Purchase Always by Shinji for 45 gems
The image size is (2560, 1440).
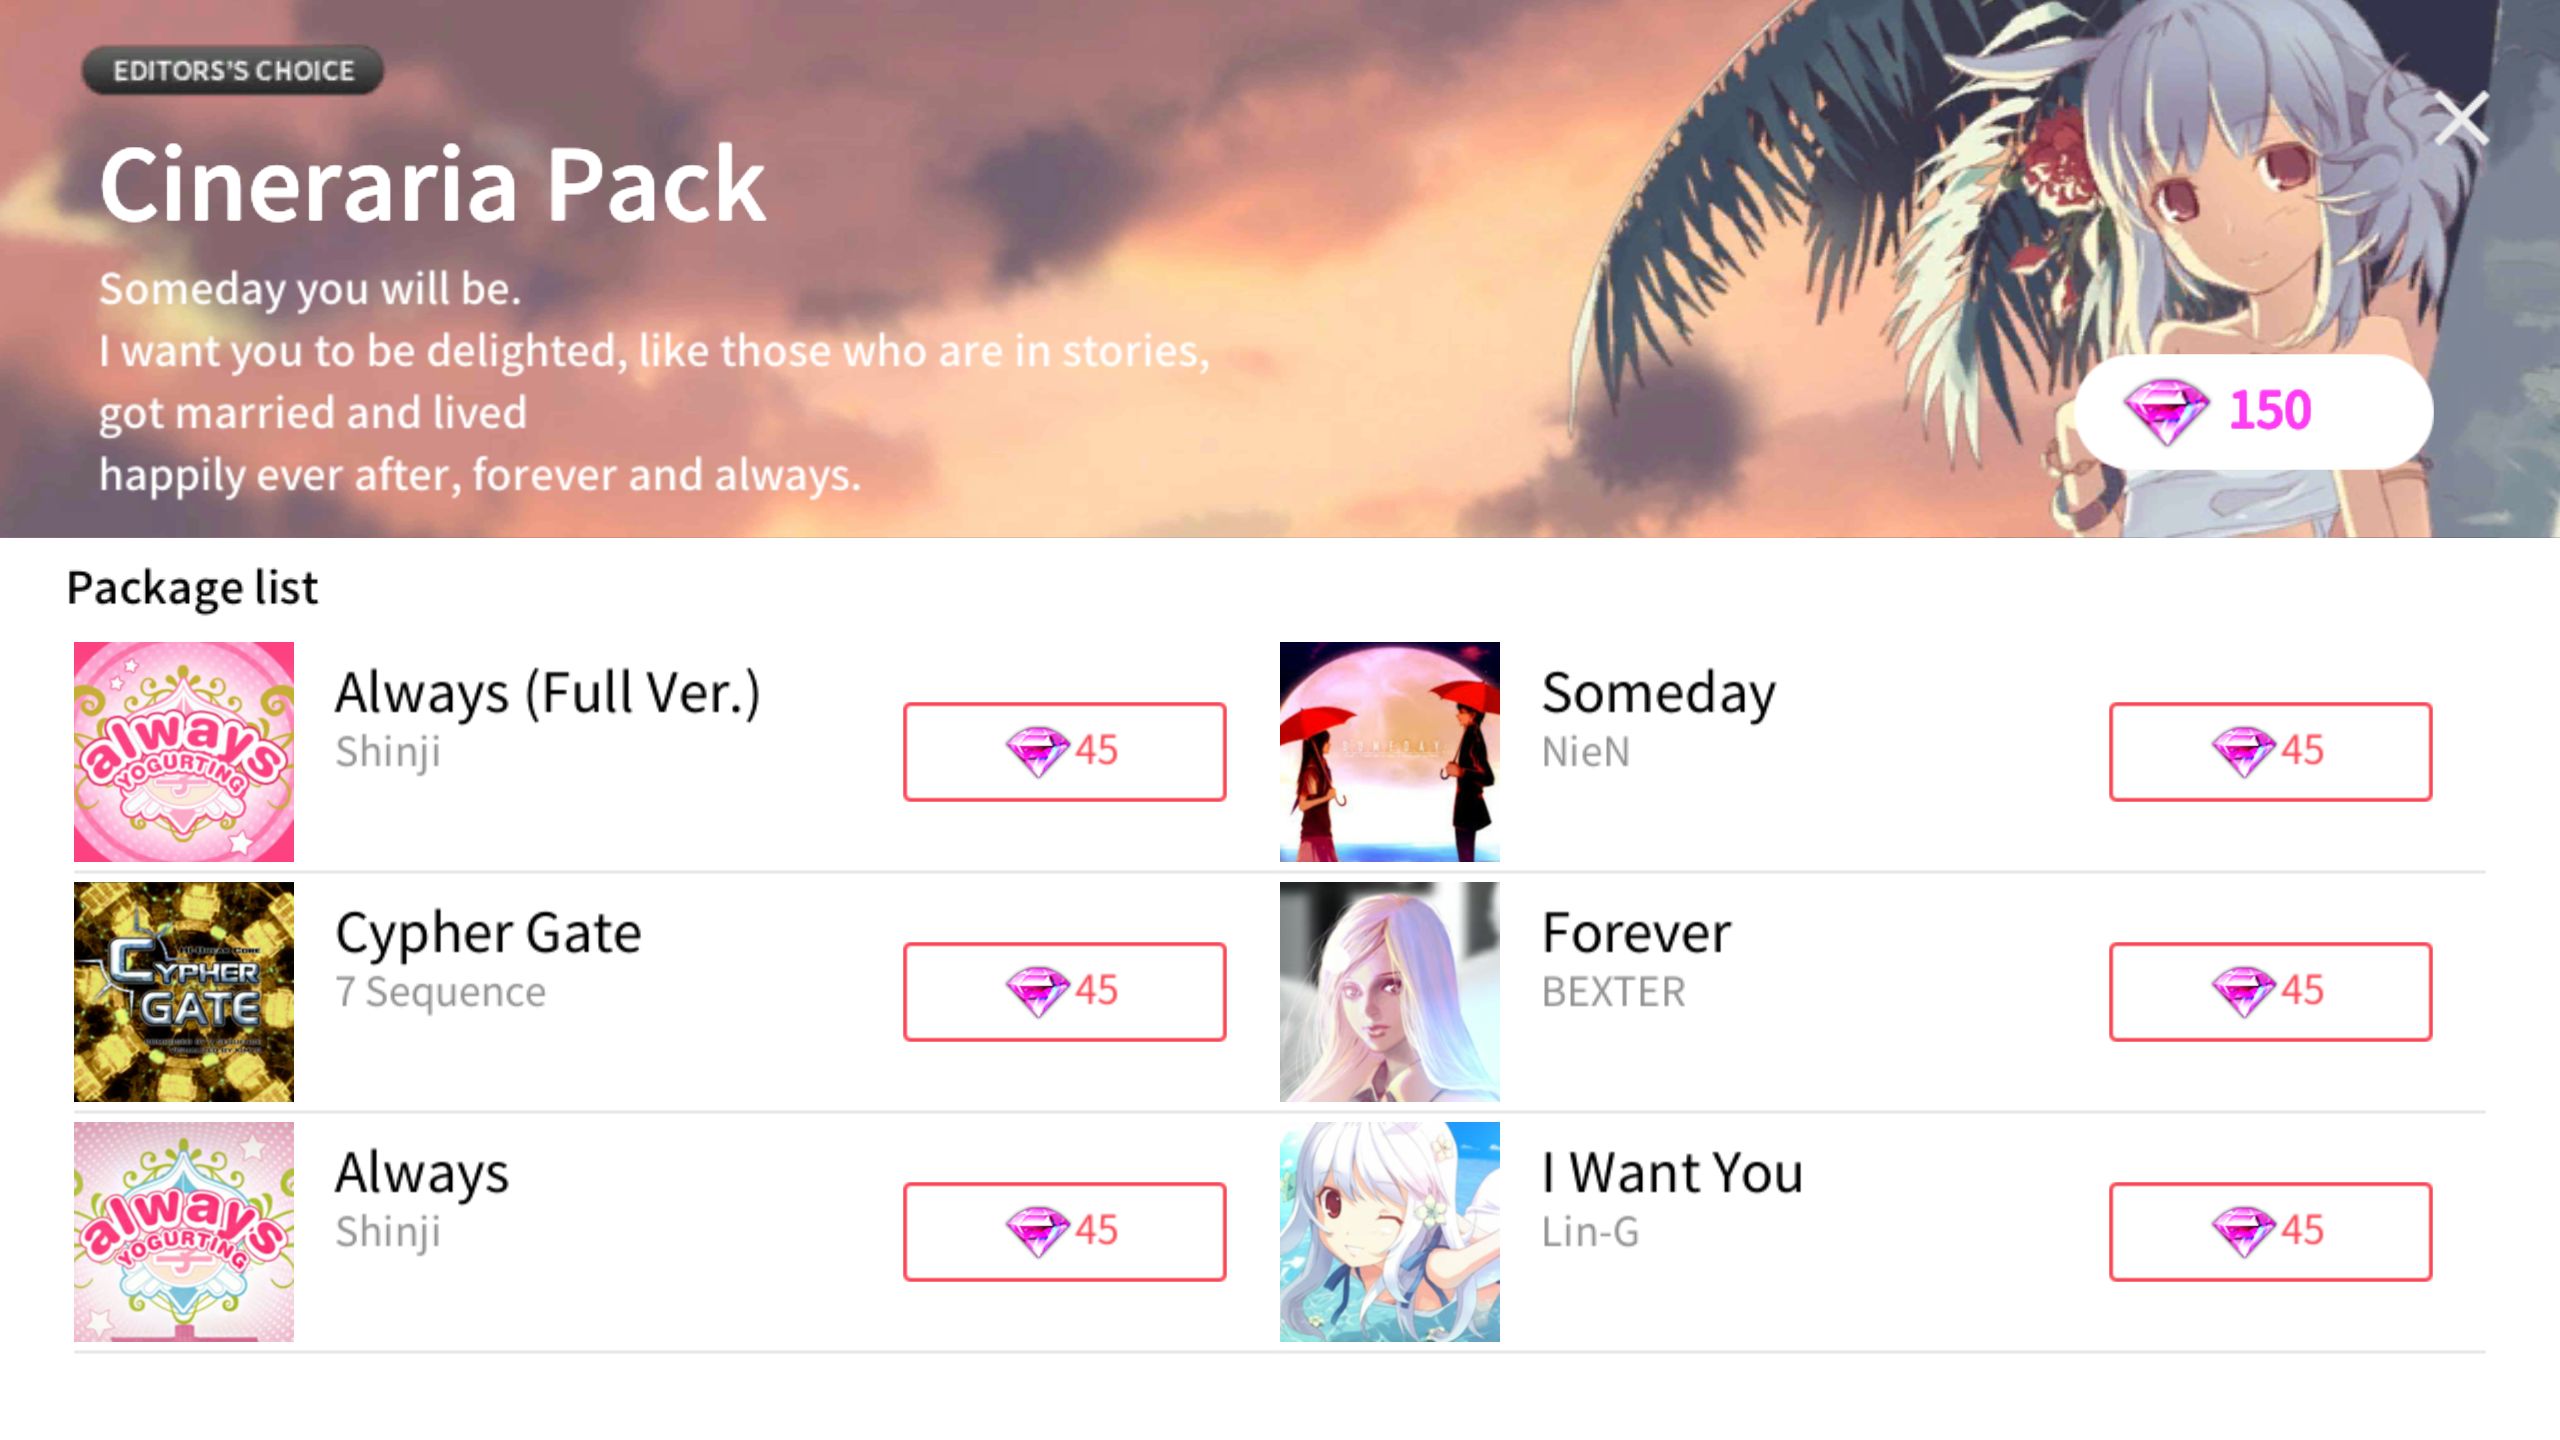[1064, 1231]
